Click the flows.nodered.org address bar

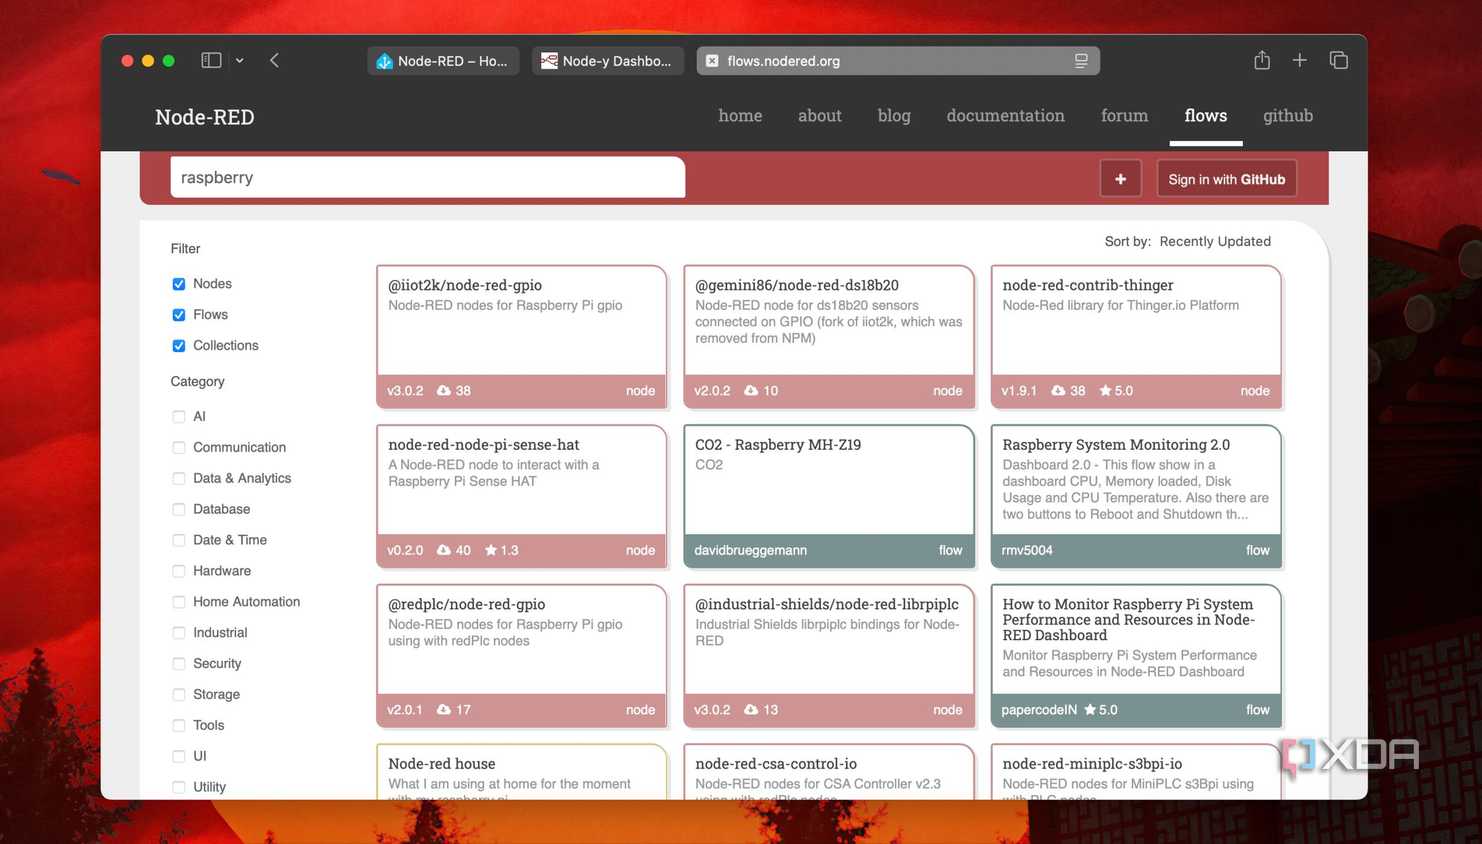(x=898, y=61)
